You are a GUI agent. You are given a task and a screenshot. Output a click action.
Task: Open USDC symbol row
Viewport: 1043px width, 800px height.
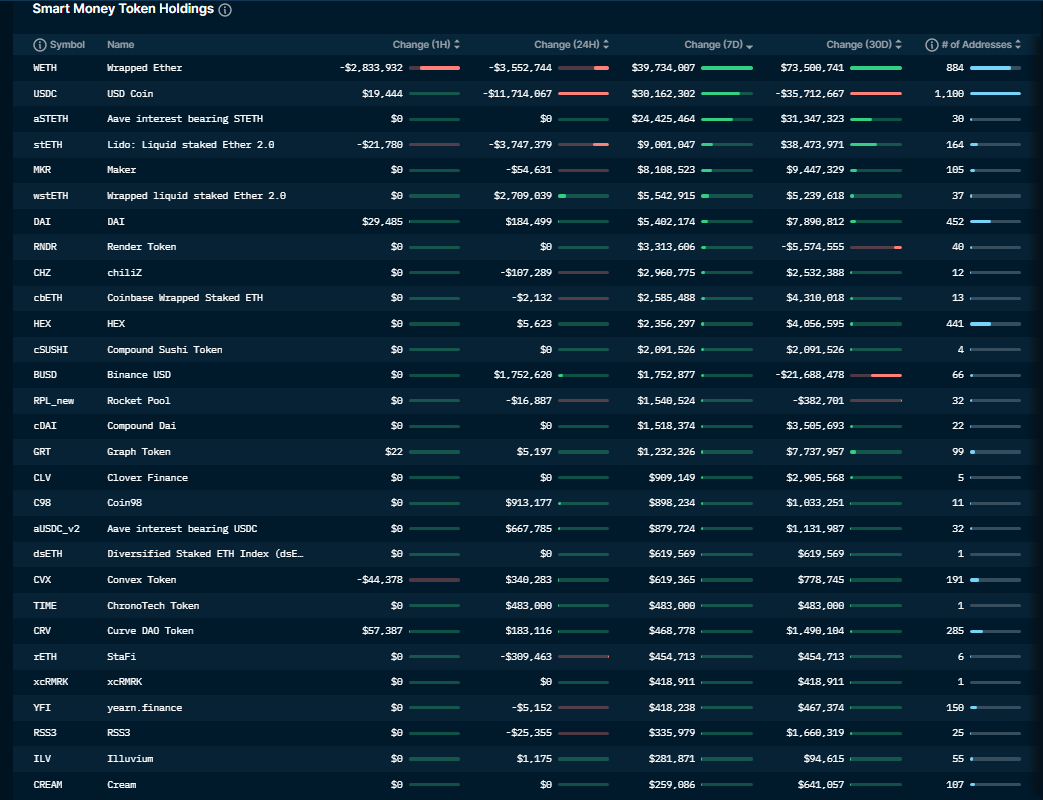[45, 94]
